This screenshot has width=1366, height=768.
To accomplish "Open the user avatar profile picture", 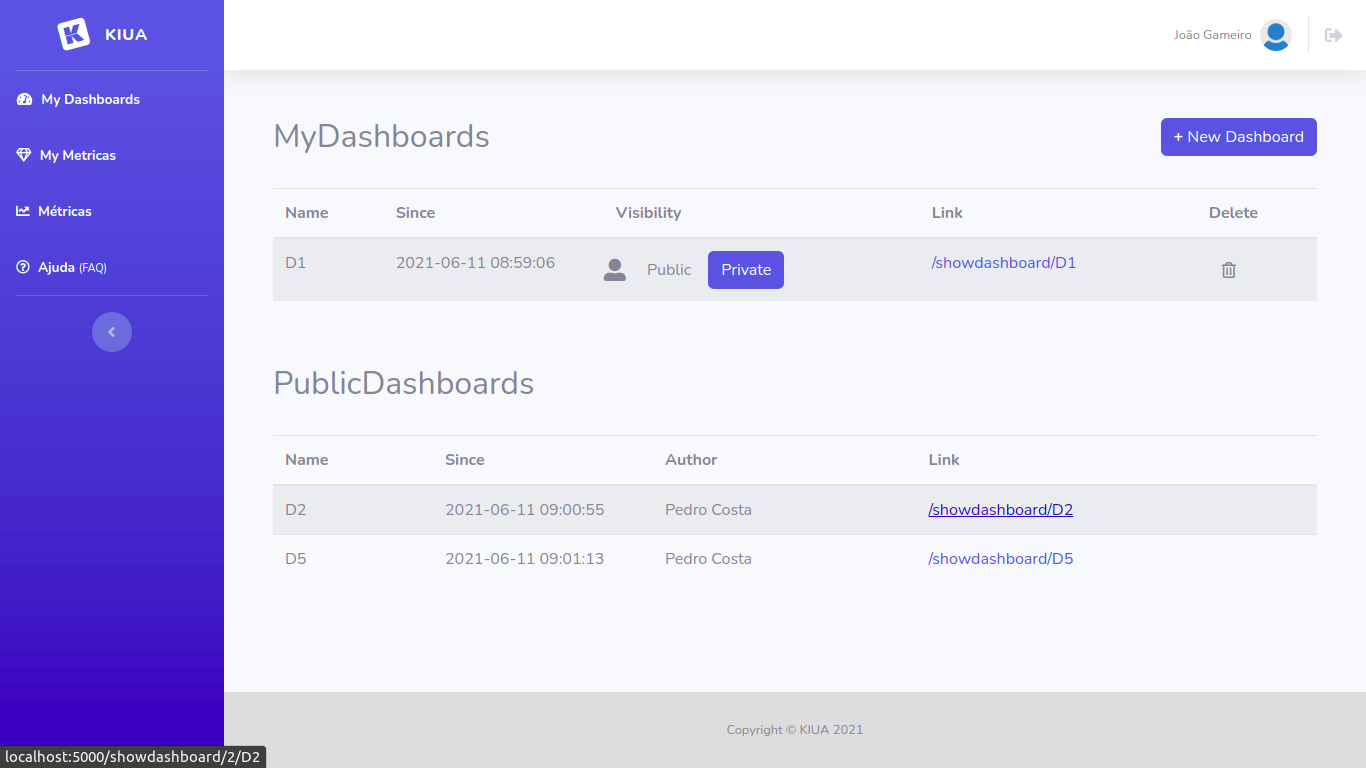I will (x=1275, y=35).
